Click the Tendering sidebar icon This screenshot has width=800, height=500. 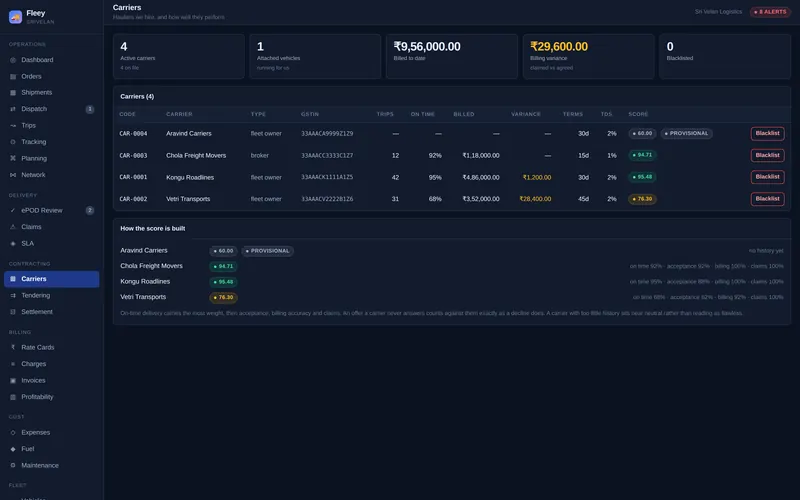(x=13, y=295)
